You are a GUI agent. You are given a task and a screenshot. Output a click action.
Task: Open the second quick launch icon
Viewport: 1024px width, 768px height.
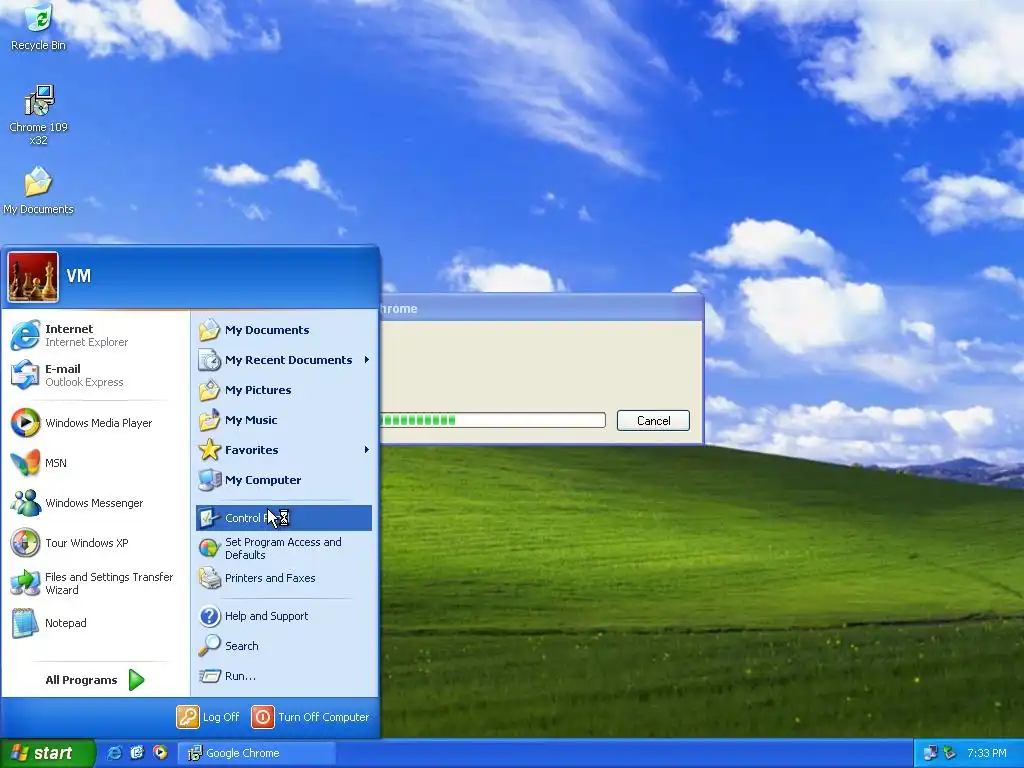[137, 753]
